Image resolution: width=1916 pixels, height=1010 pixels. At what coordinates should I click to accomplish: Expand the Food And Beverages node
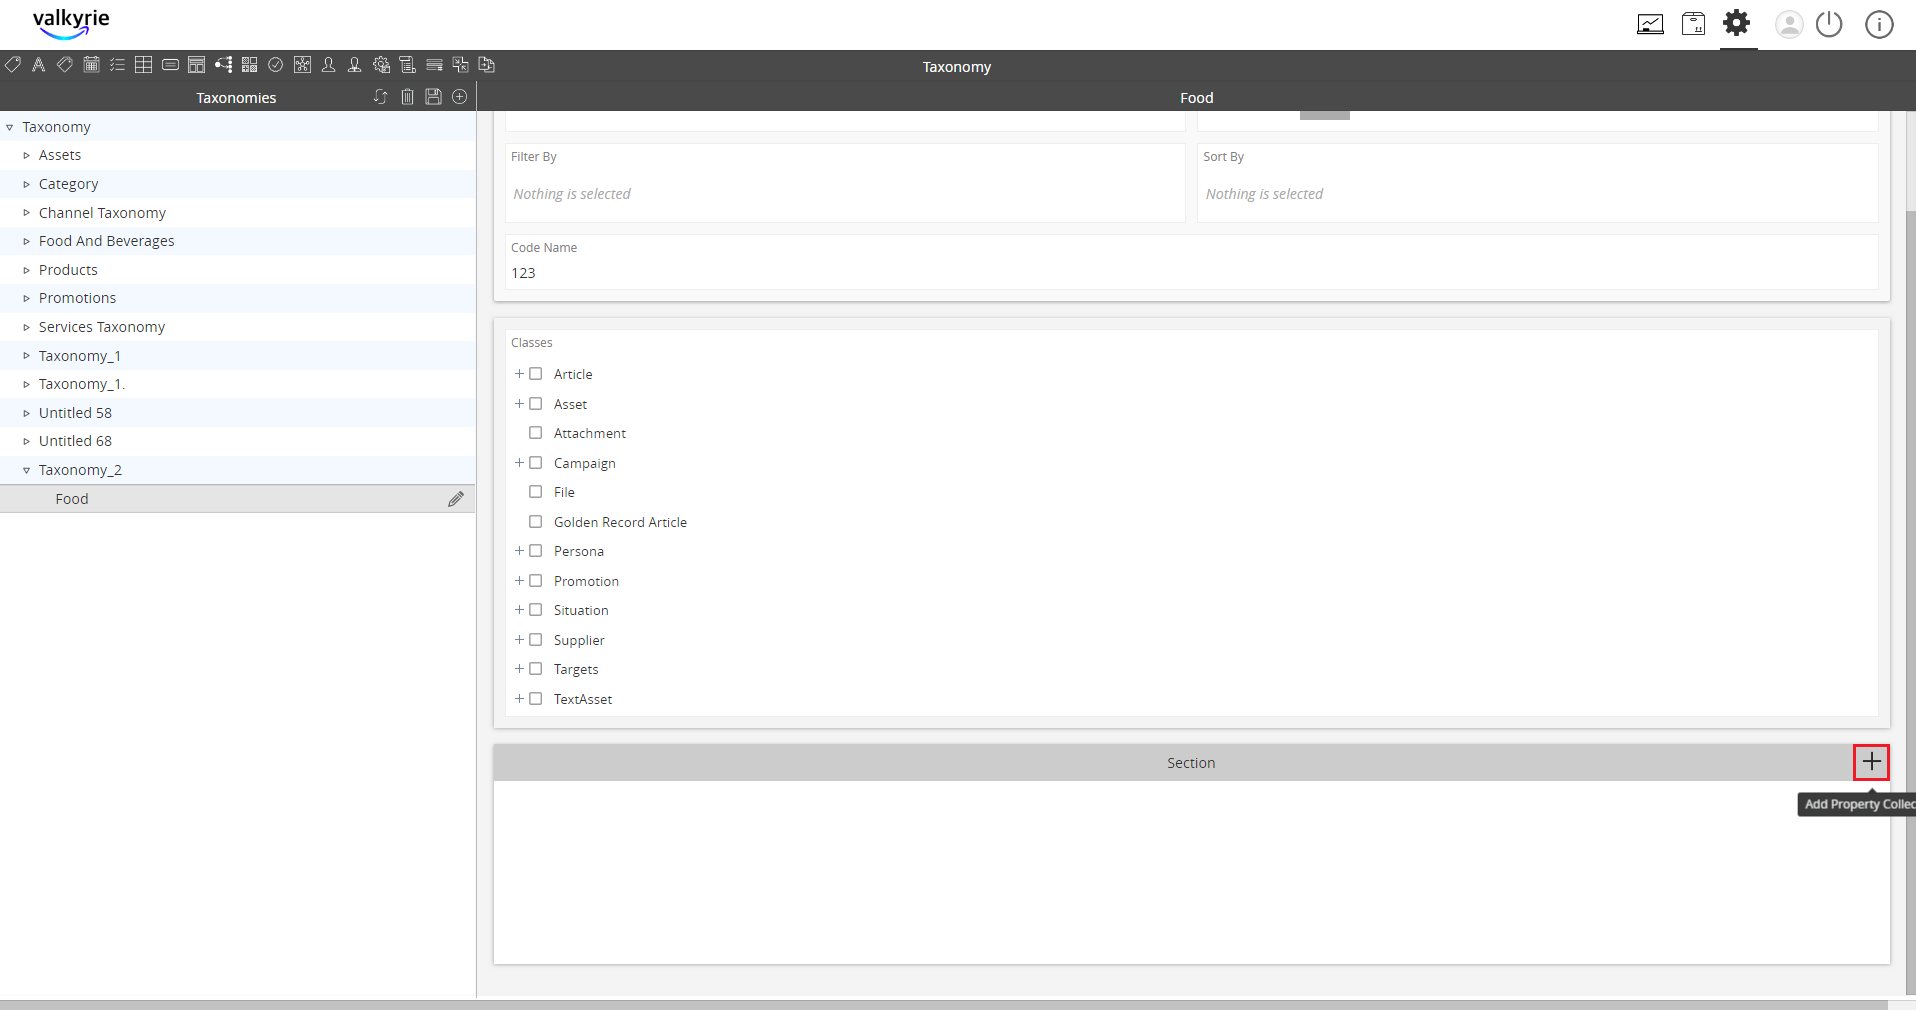coord(26,241)
